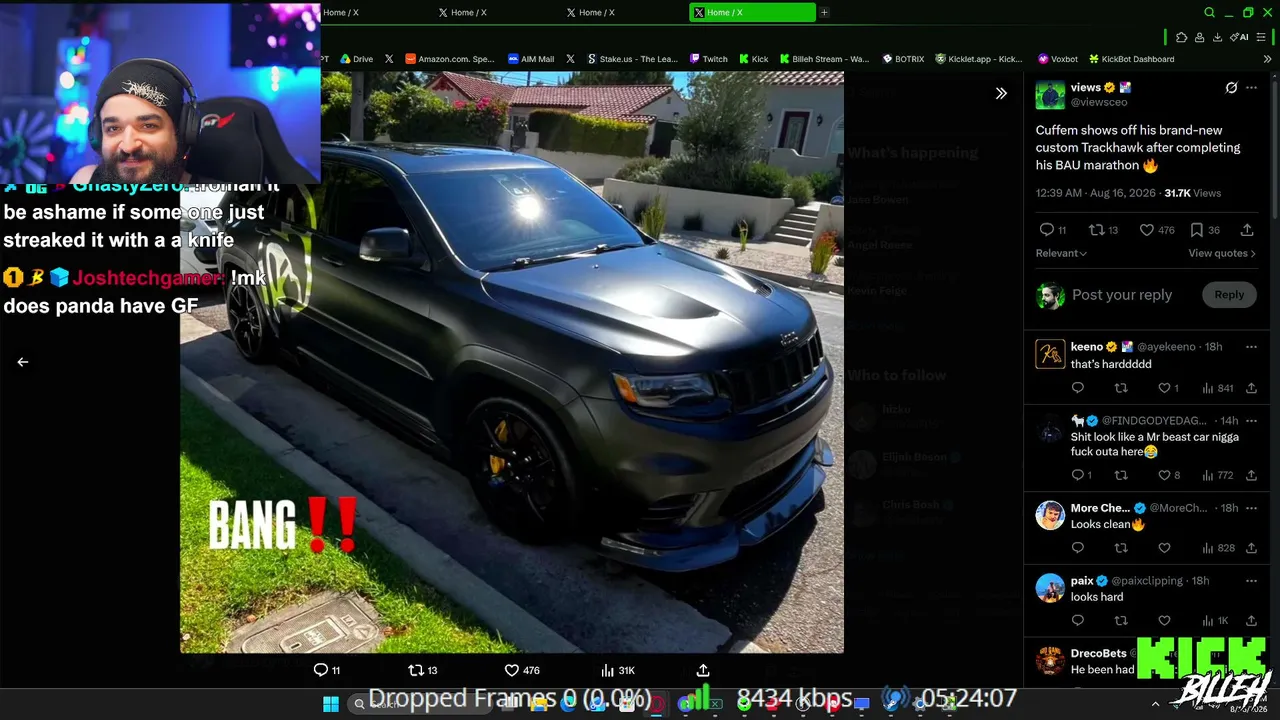Like the 'Looks clean' comment

(x=1164, y=548)
